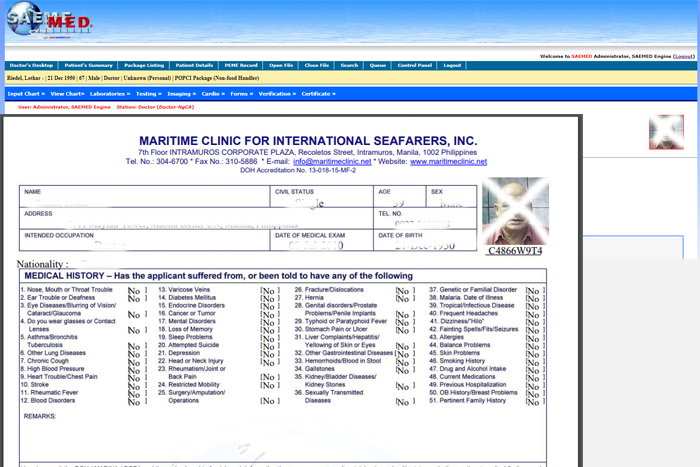Expand the Certificate menu

(x=318, y=94)
